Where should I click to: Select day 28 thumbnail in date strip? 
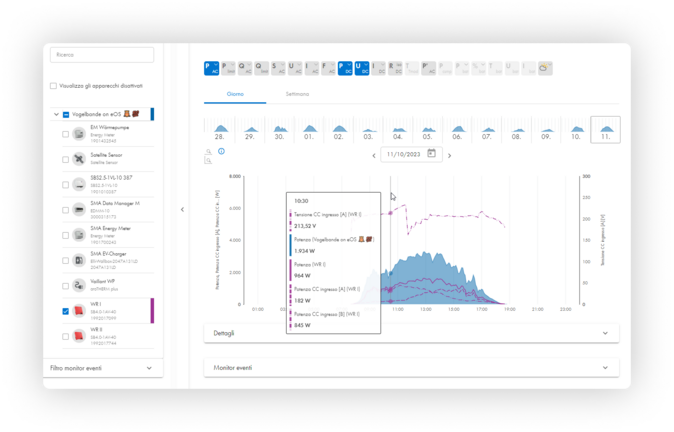(x=219, y=130)
